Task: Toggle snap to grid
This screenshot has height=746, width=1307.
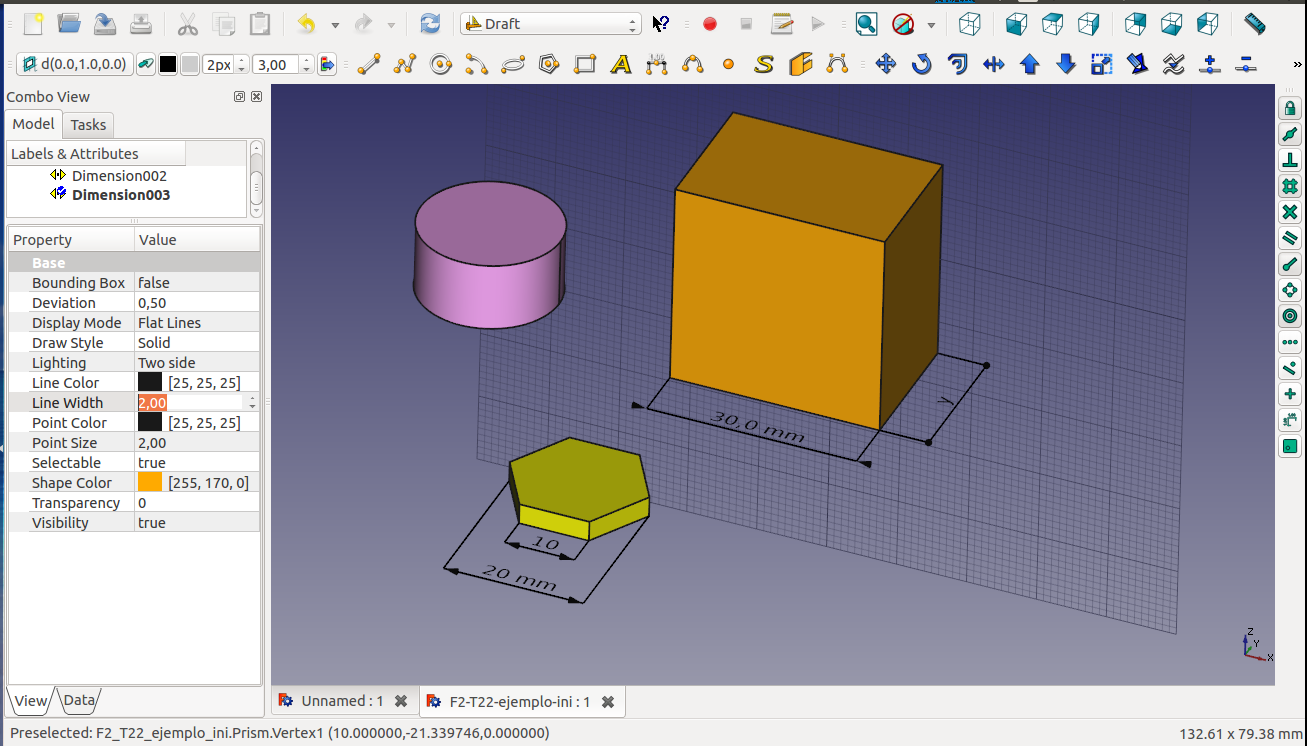Action: click(1290, 186)
